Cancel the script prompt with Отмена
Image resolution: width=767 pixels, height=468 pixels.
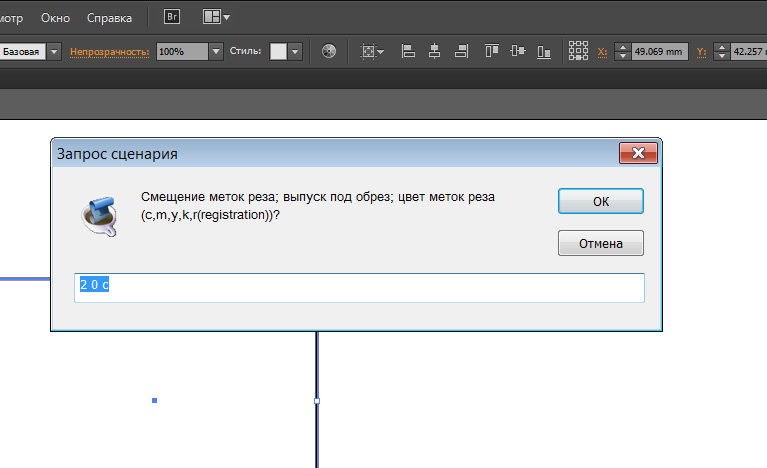[x=601, y=243]
